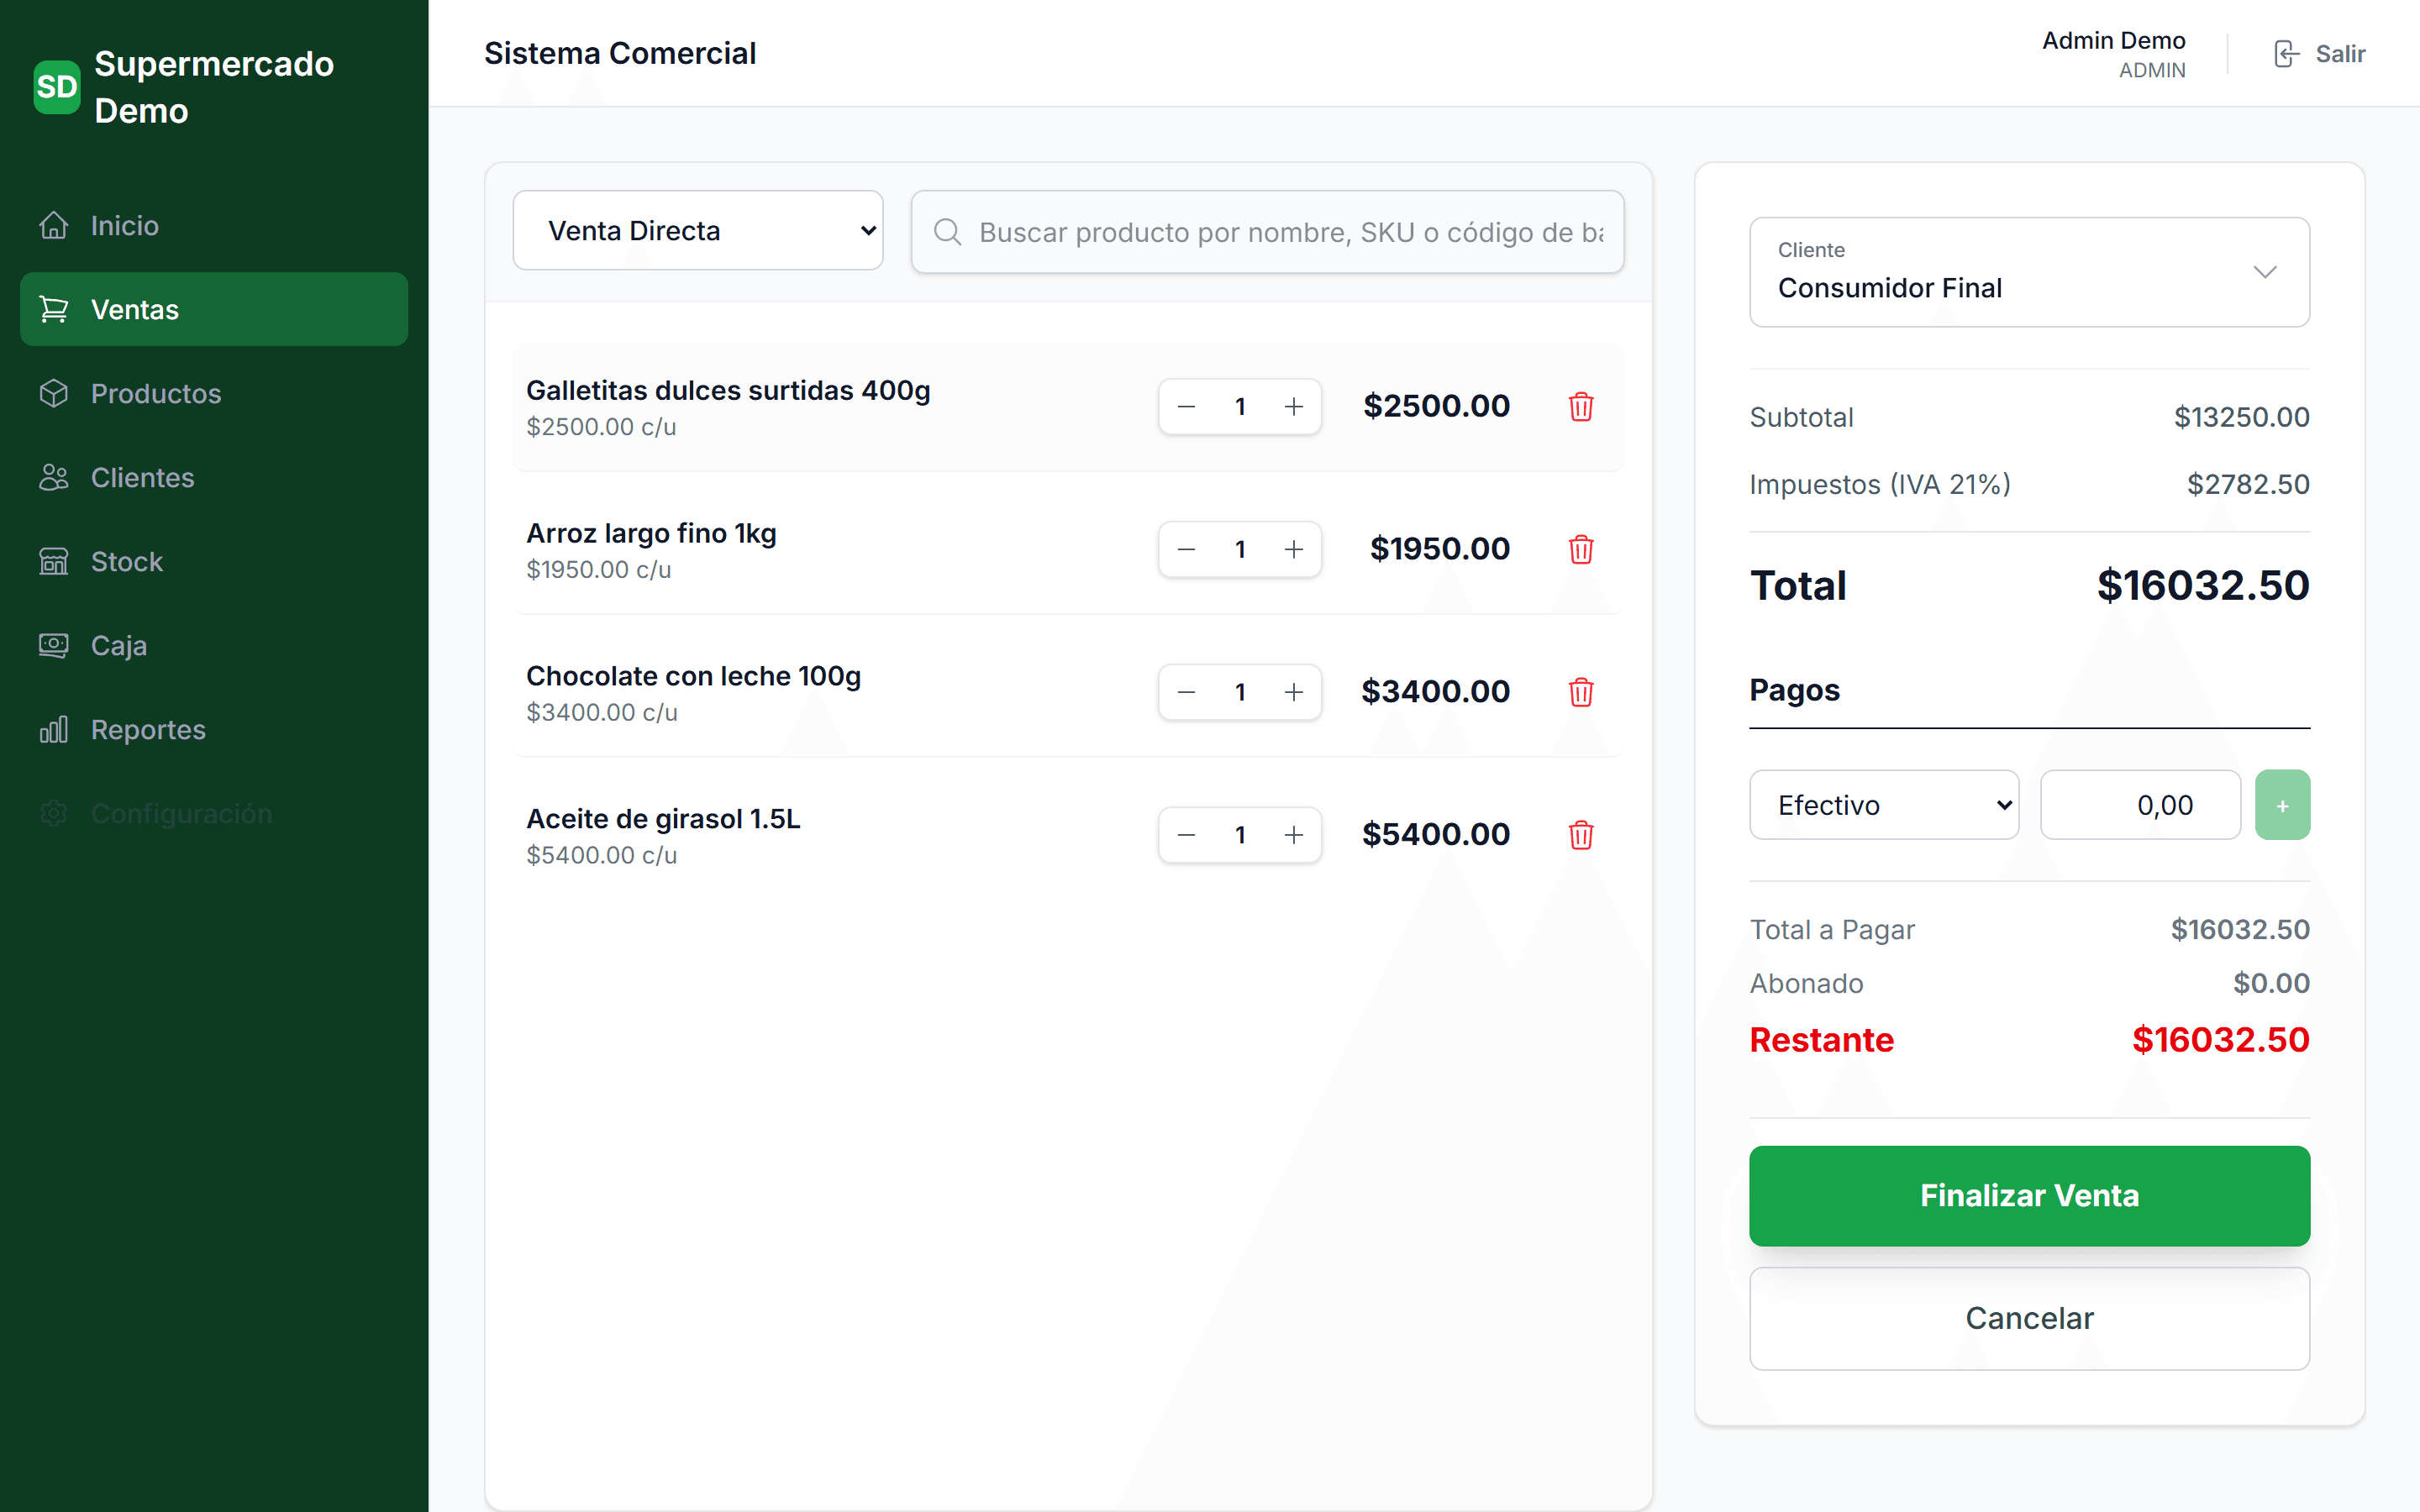
Task: Click the Impuestos value $2782.50
Action: (x=2247, y=485)
